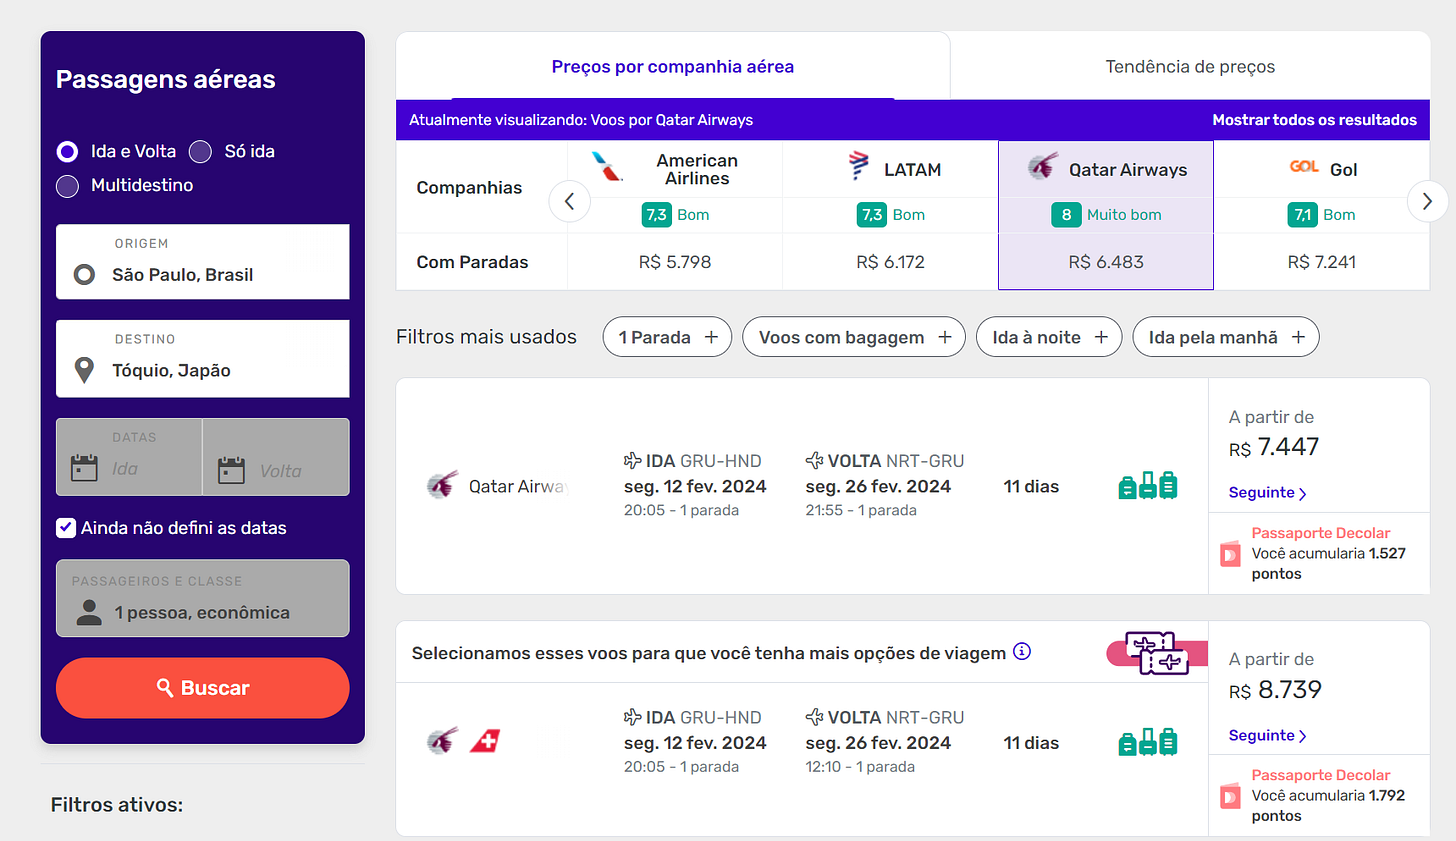
Task: Click American Airlines logo icon
Action: point(607,166)
